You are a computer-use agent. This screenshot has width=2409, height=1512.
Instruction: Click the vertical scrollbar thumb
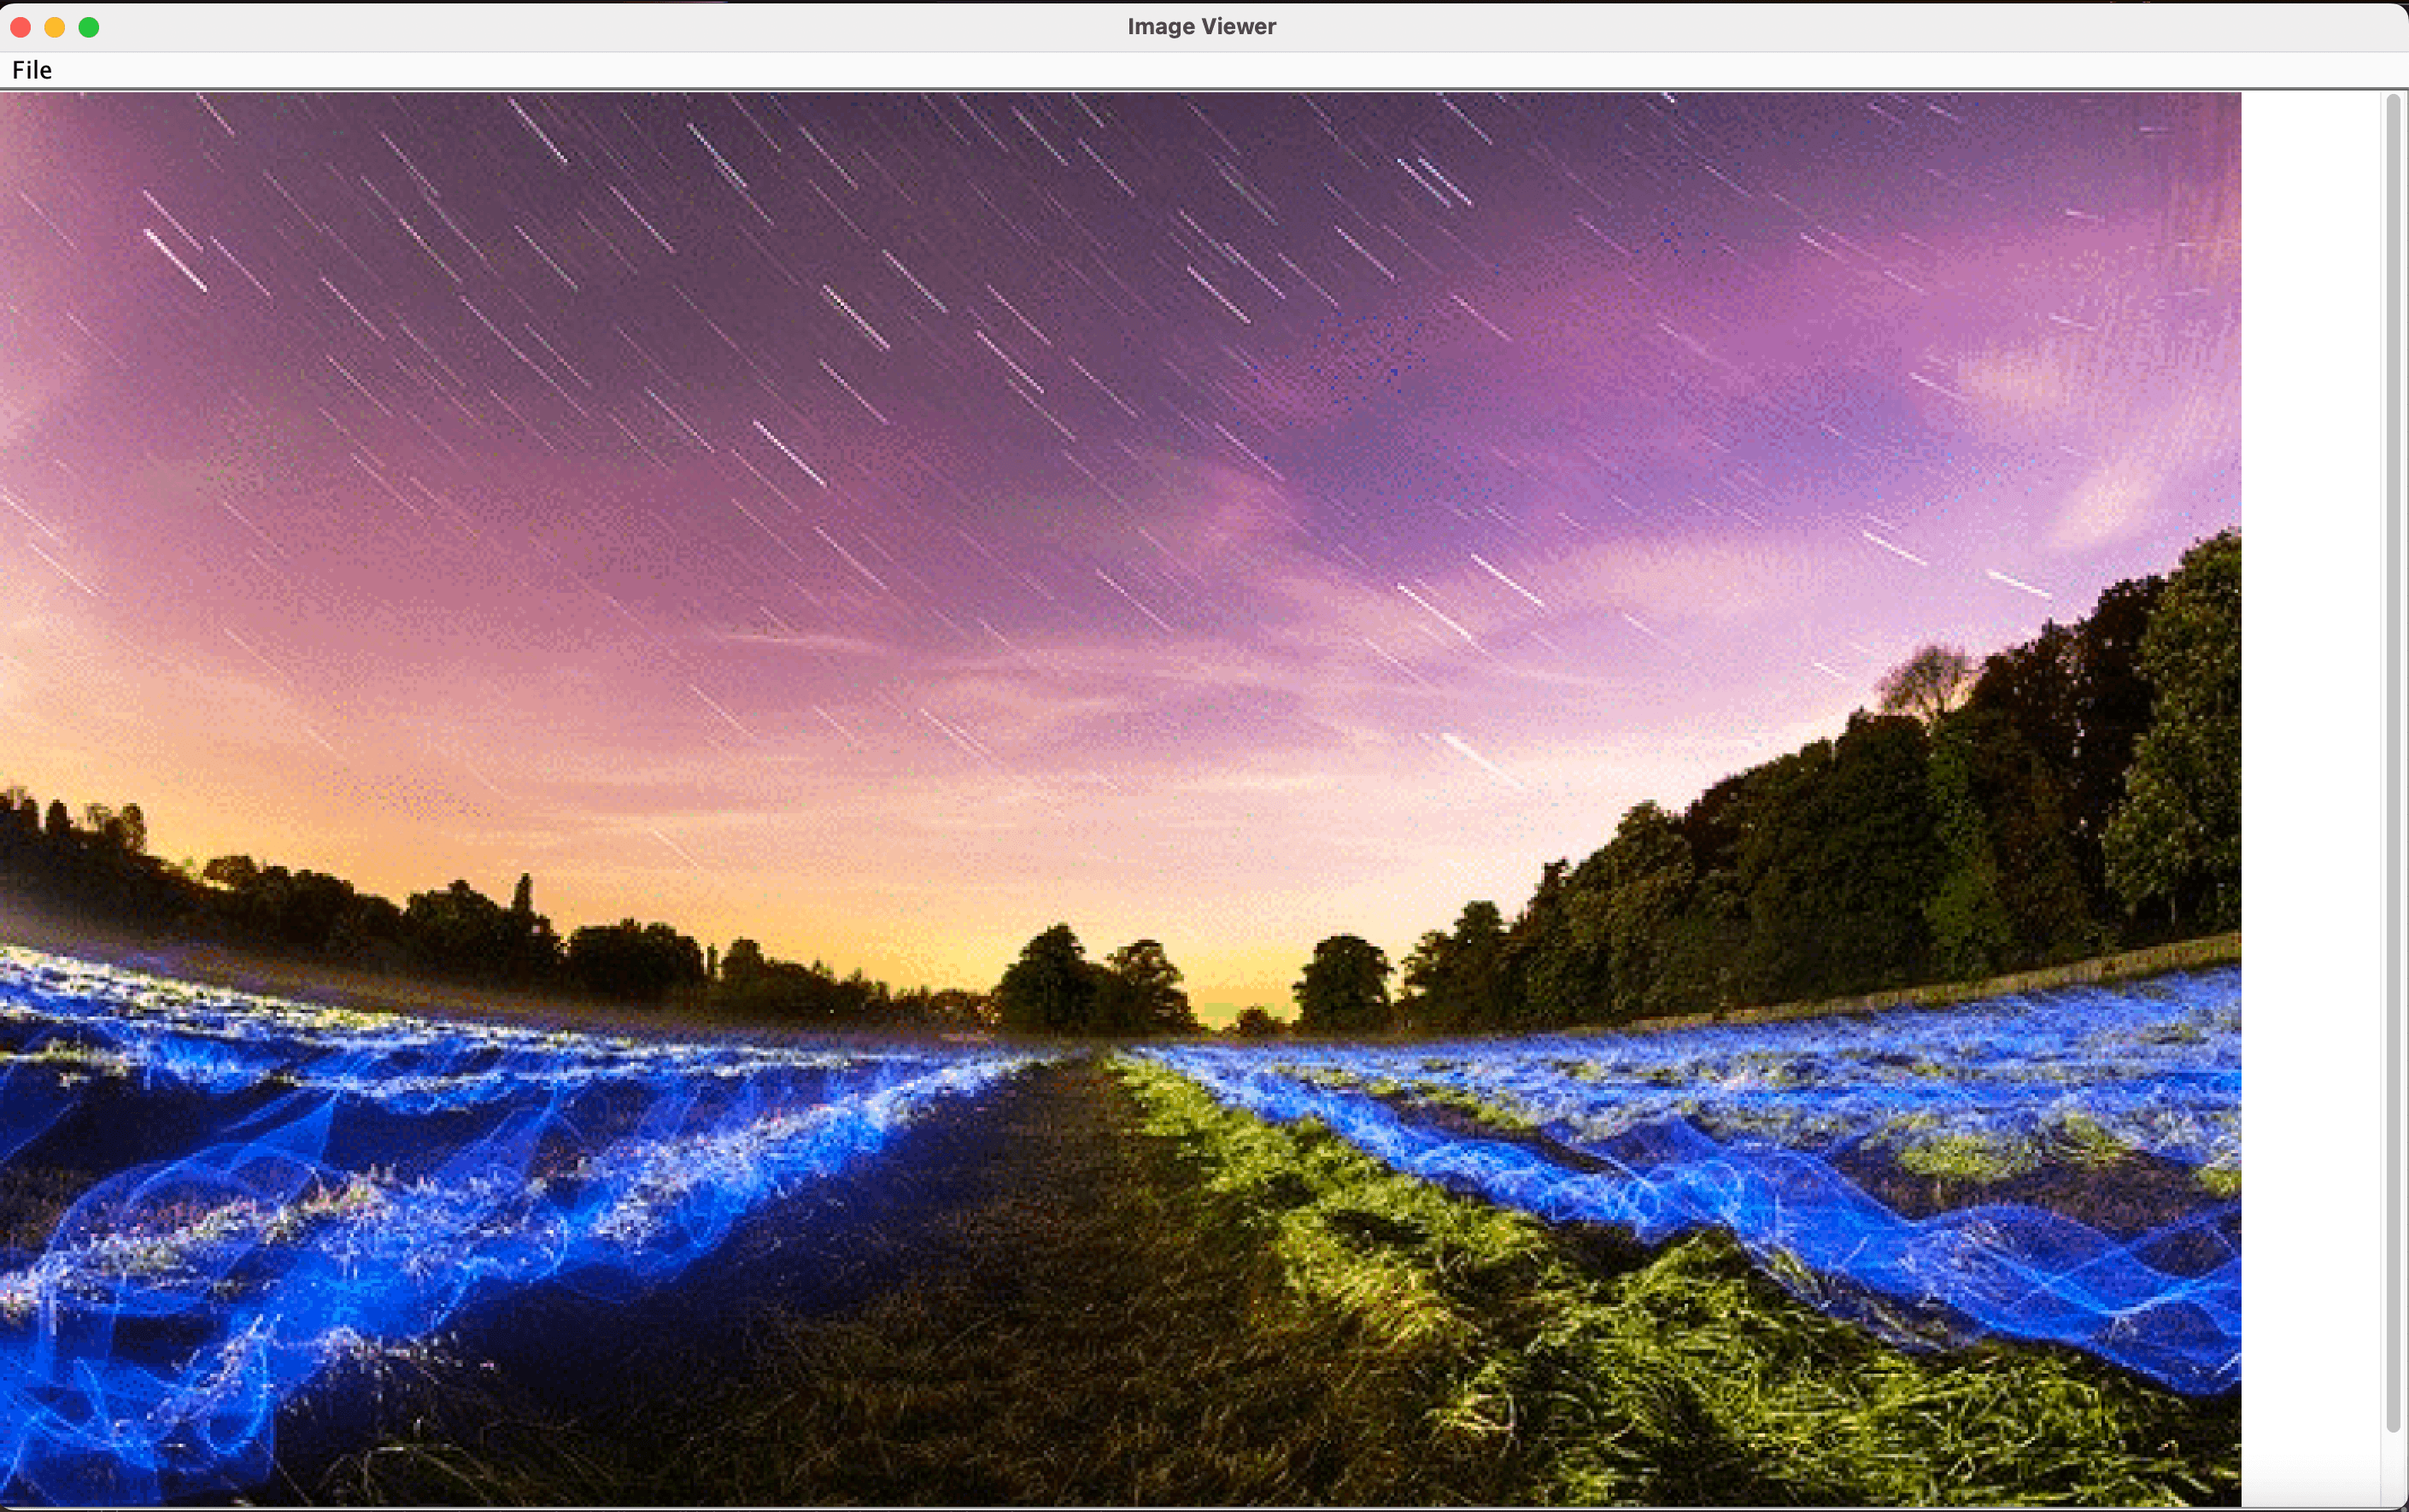(x=2393, y=760)
